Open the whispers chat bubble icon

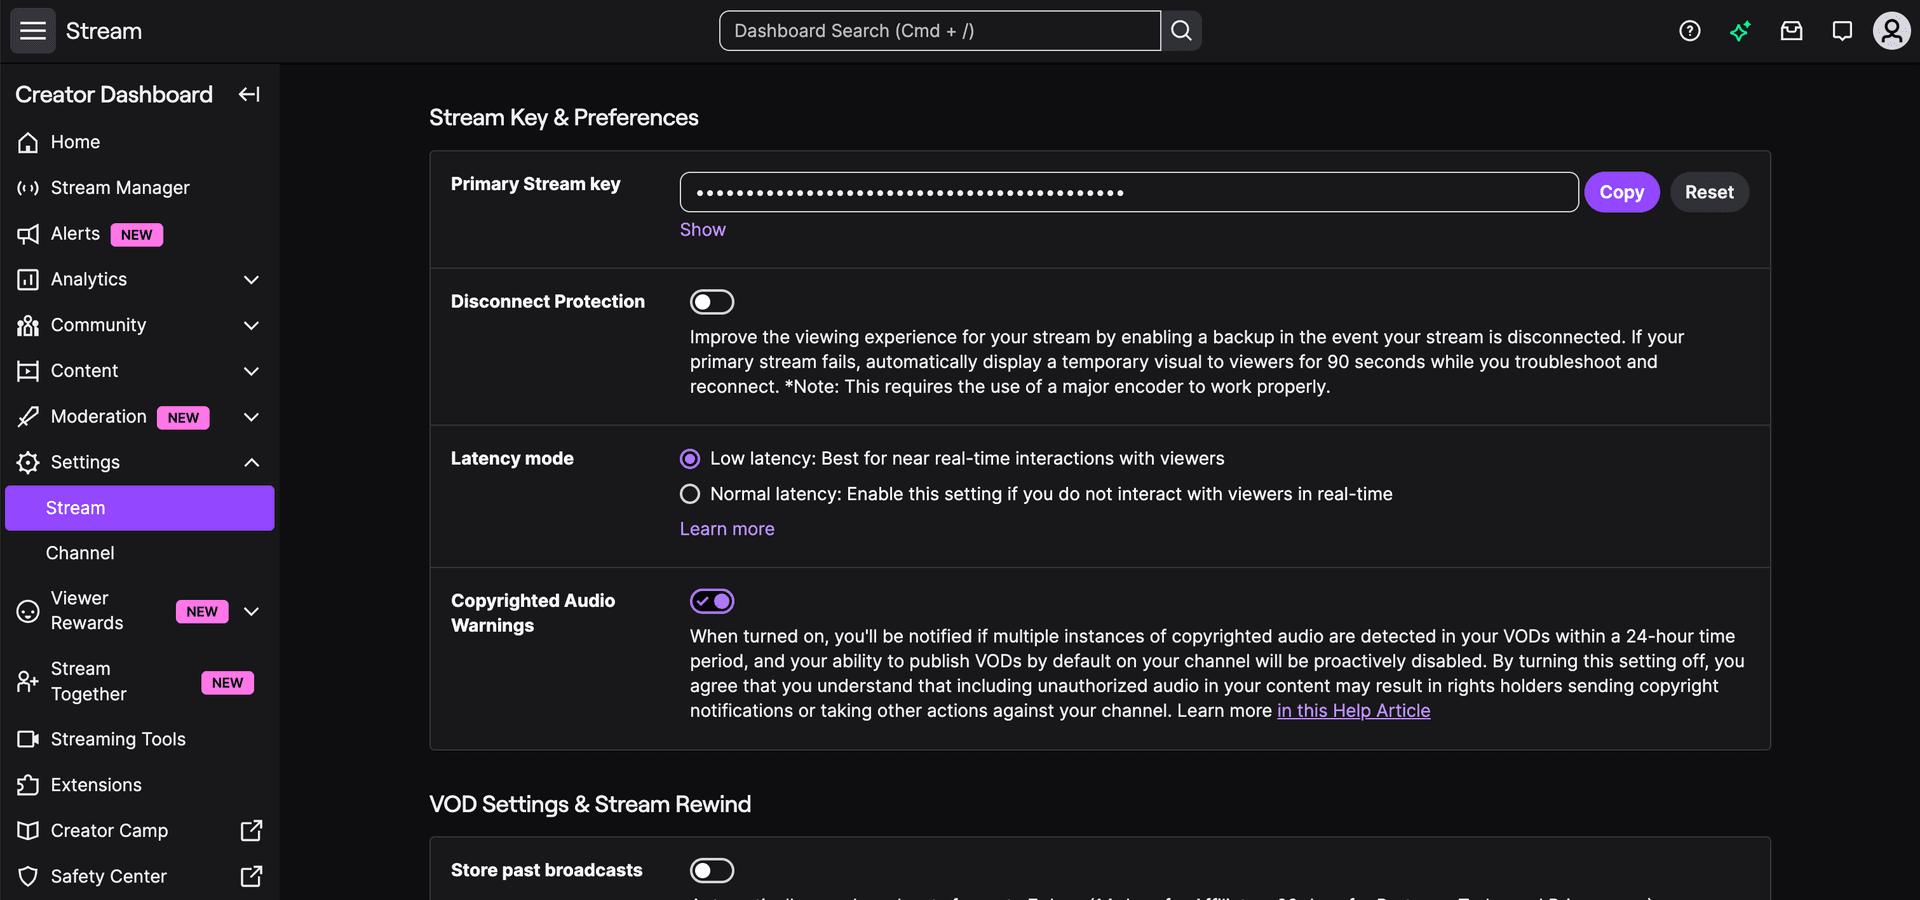click(1841, 31)
